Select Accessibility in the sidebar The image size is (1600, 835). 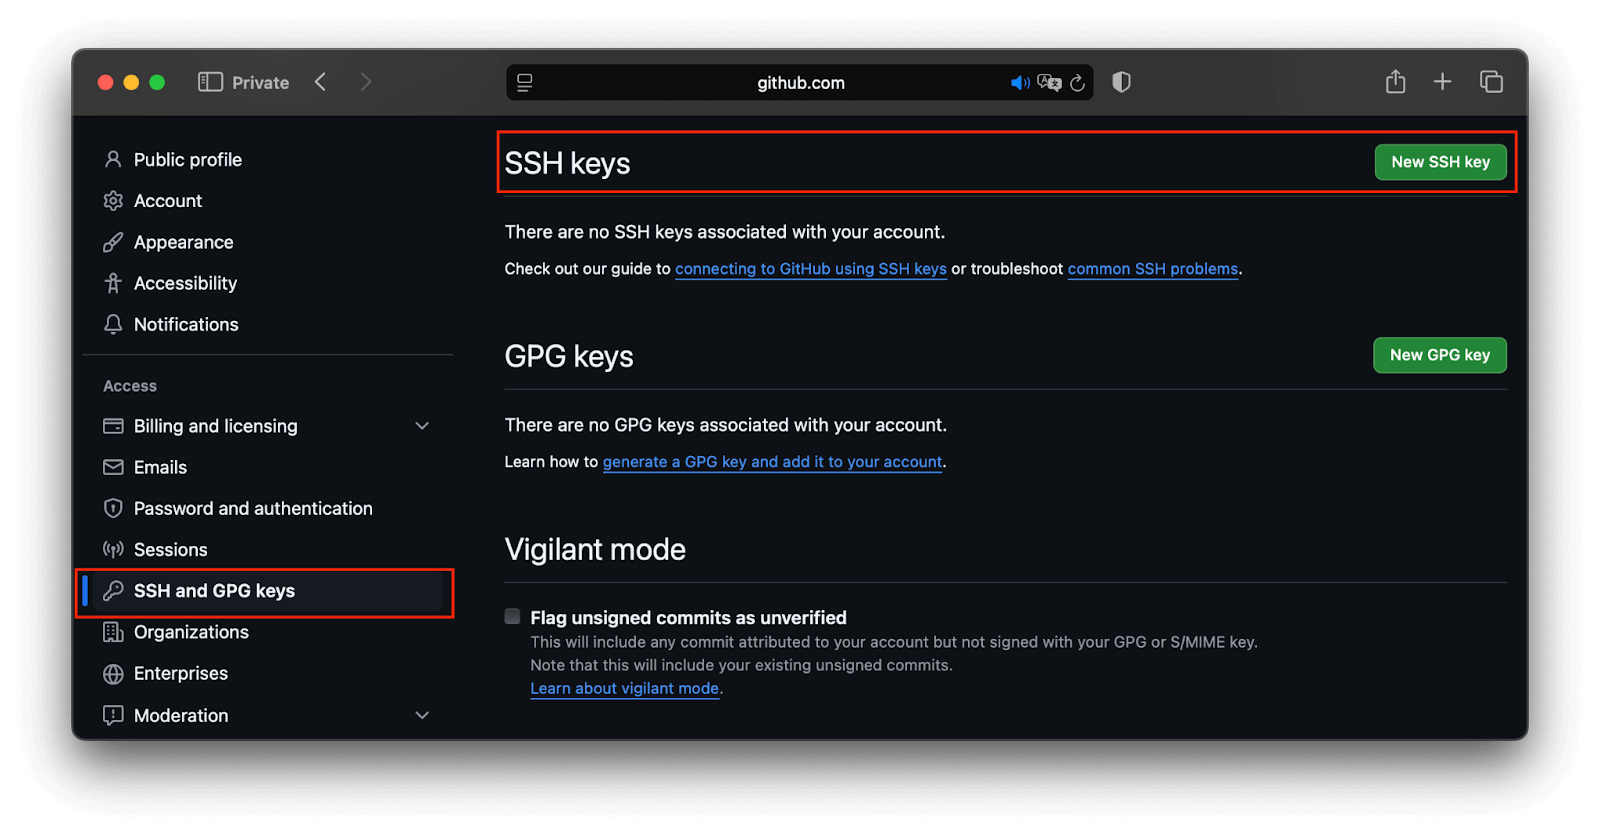[x=185, y=283]
